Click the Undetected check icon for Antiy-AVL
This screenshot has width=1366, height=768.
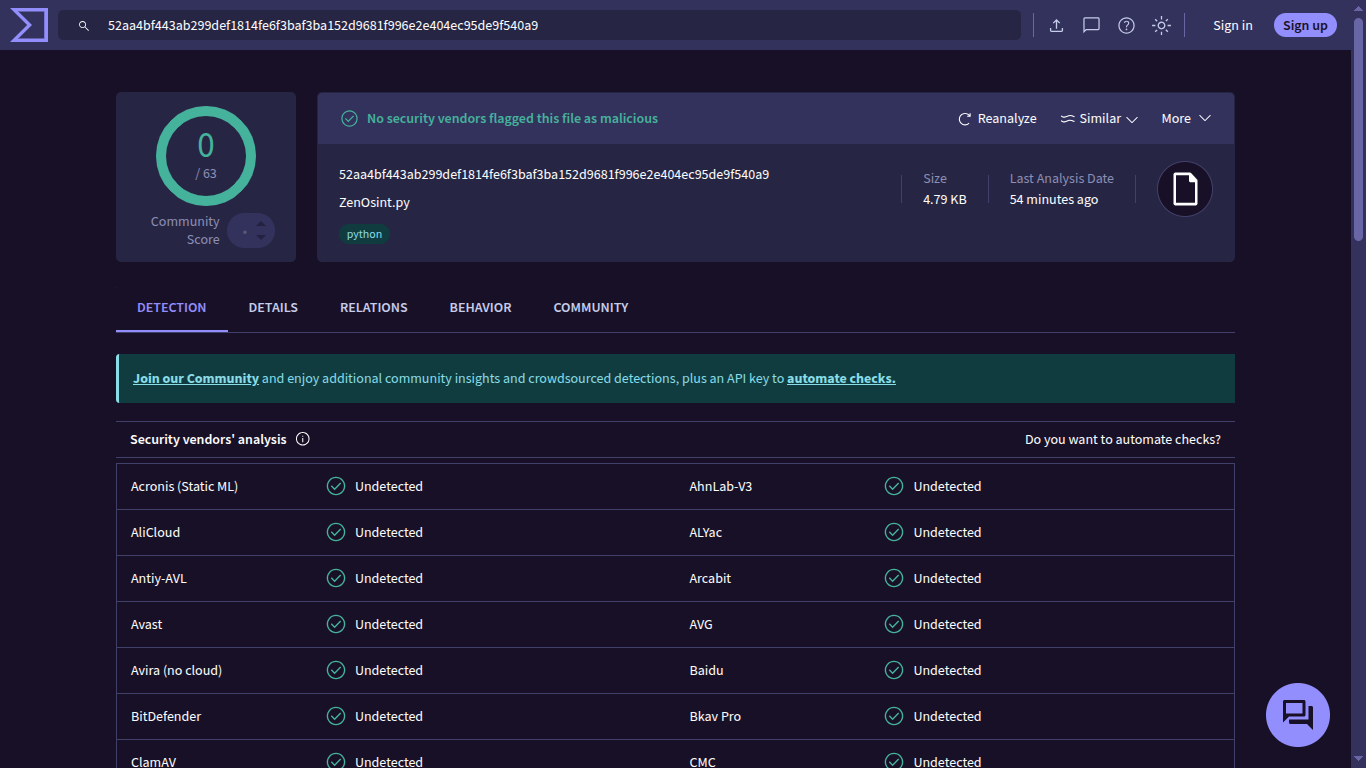tap(336, 578)
